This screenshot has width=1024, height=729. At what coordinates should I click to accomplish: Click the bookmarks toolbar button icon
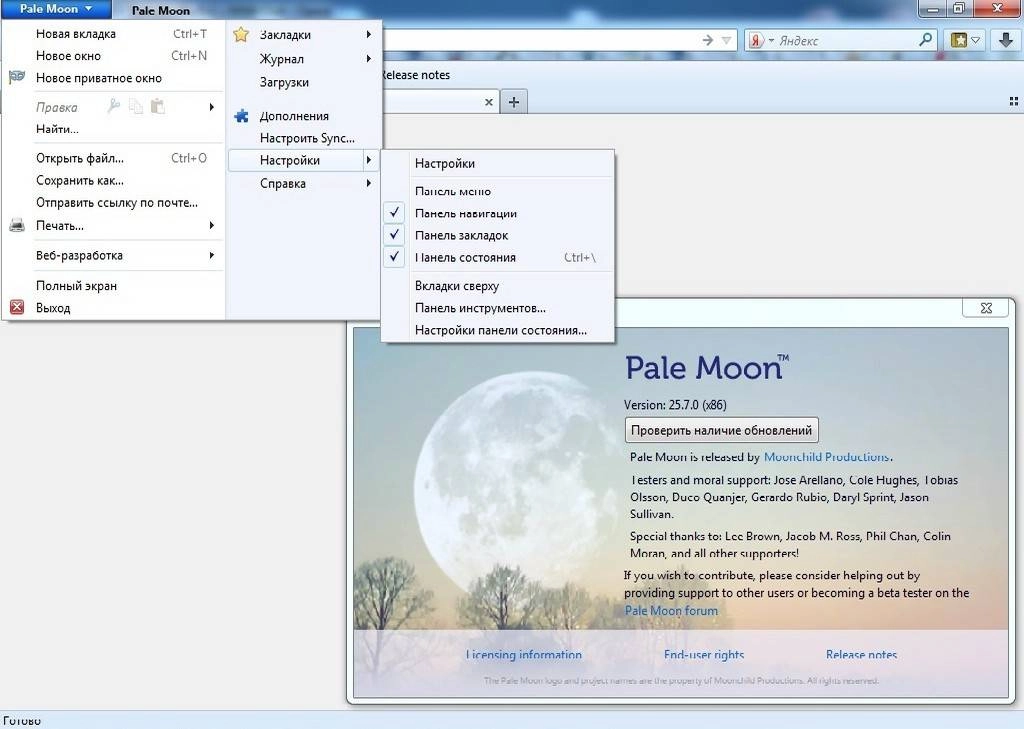(959, 40)
